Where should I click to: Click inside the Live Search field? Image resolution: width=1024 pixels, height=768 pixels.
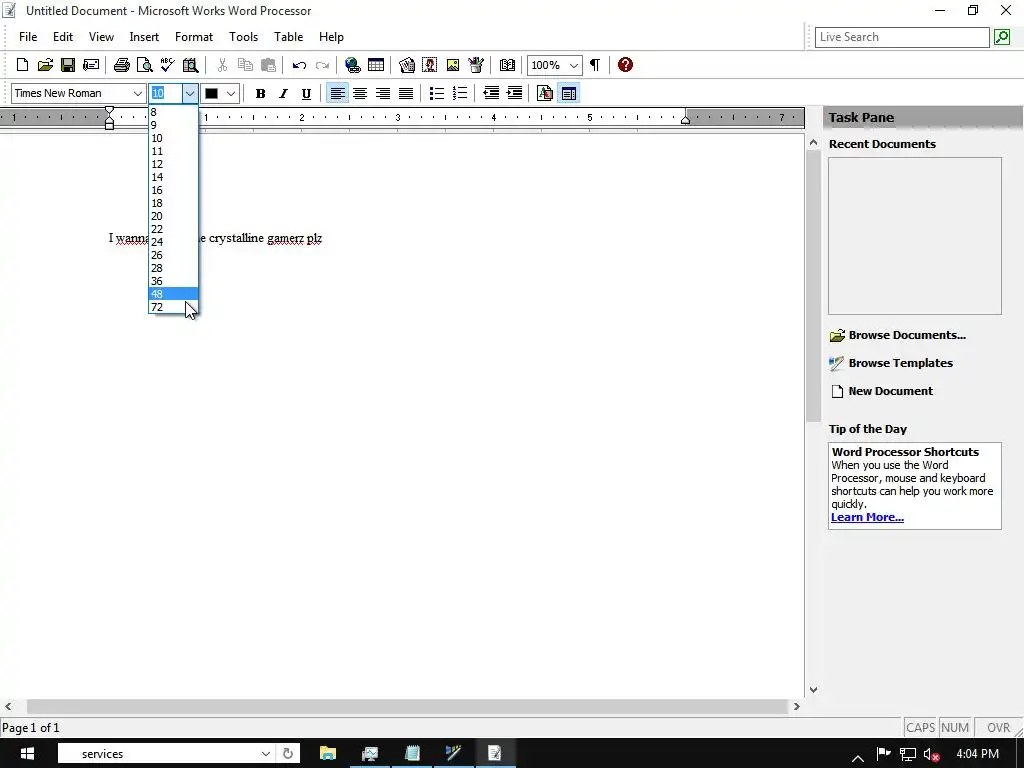[902, 37]
